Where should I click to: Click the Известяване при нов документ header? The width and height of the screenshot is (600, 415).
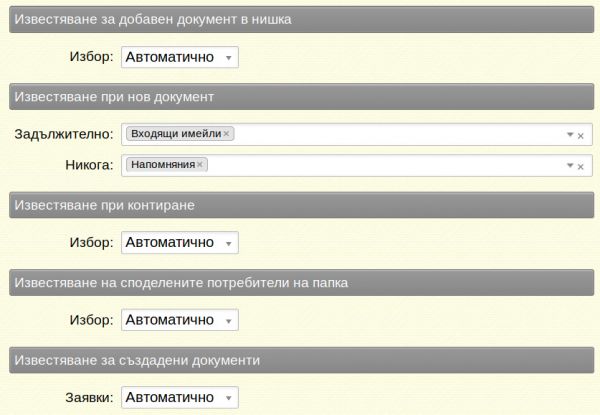(300, 97)
